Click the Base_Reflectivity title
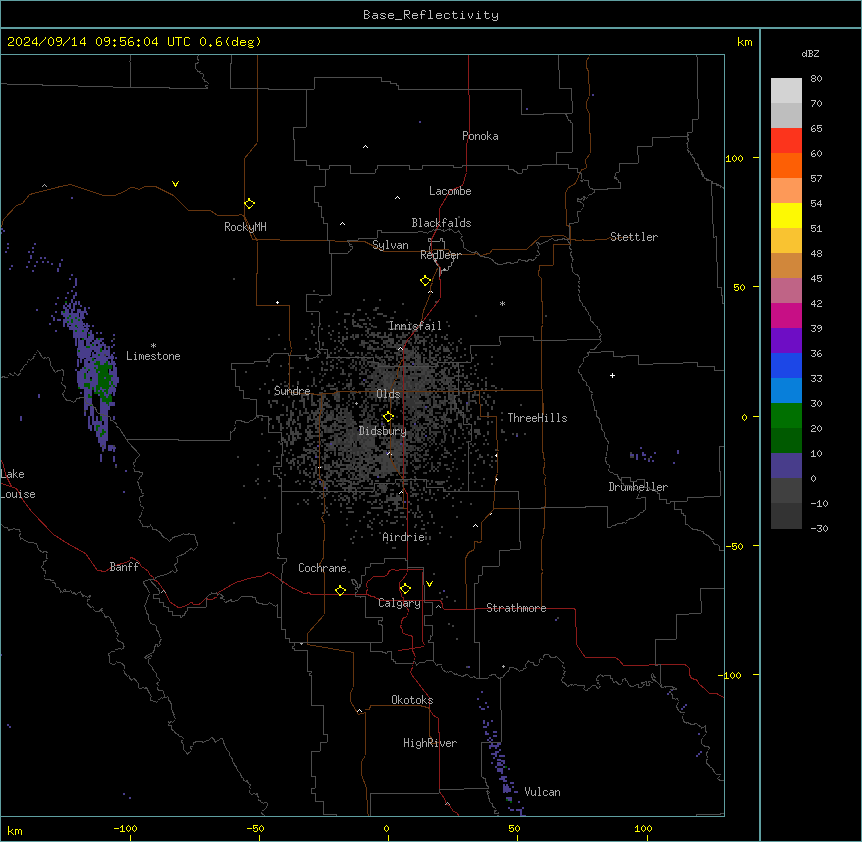Image resolution: width=862 pixels, height=842 pixels. click(x=431, y=15)
